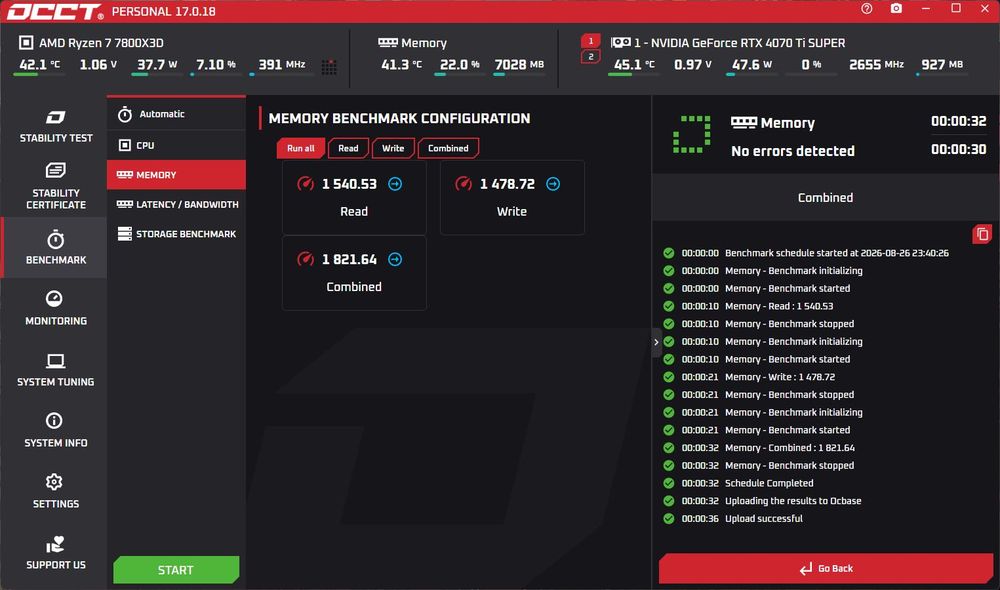Collapse the results panel chevron
The height and width of the screenshot is (590, 1000).
tap(656, 343)
